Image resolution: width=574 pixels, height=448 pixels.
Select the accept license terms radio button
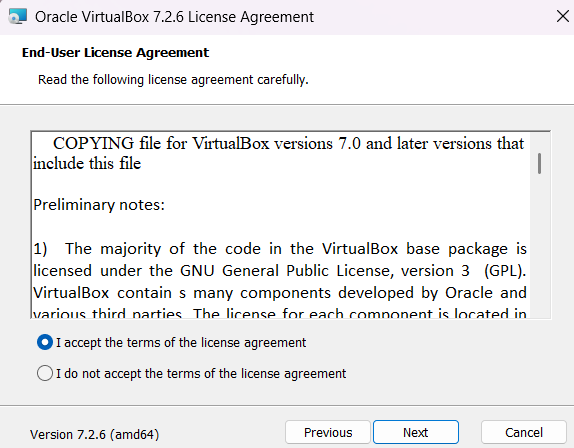pos(45,342)
